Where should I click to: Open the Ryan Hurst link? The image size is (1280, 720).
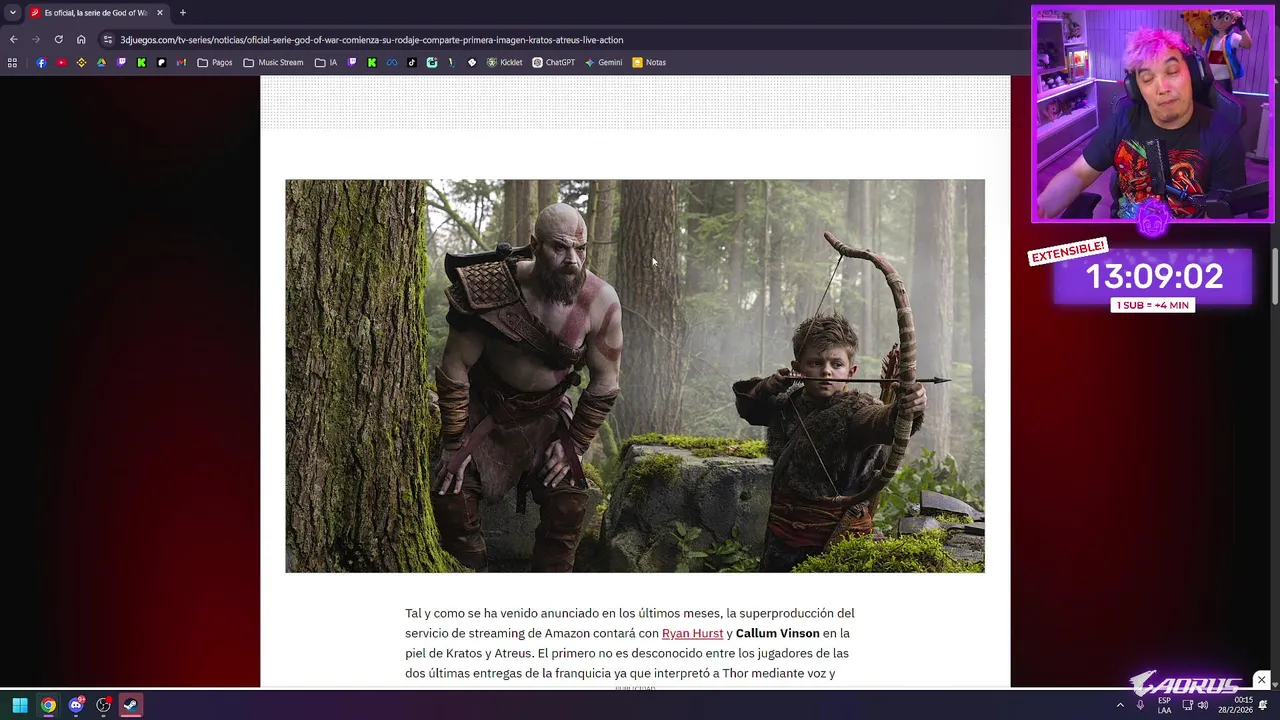(x=692, y=633)
